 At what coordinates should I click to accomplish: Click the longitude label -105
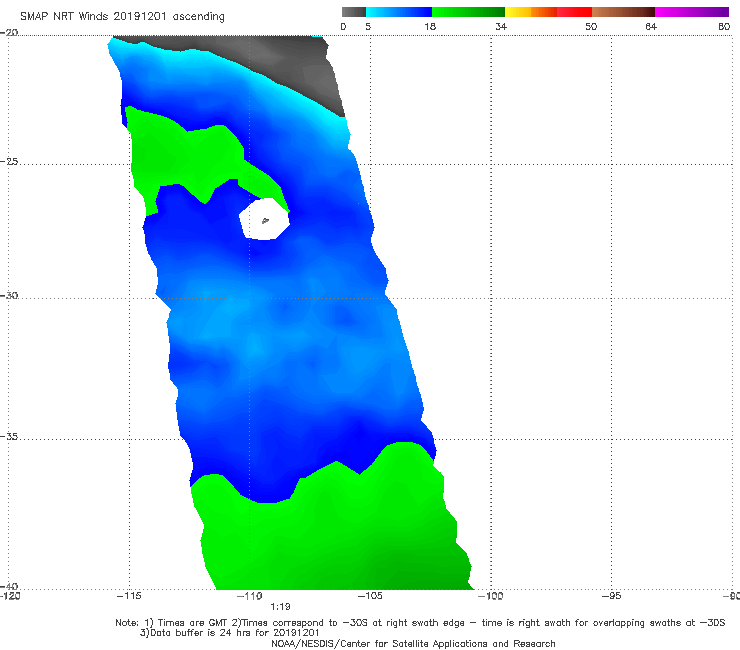point(370,596)
